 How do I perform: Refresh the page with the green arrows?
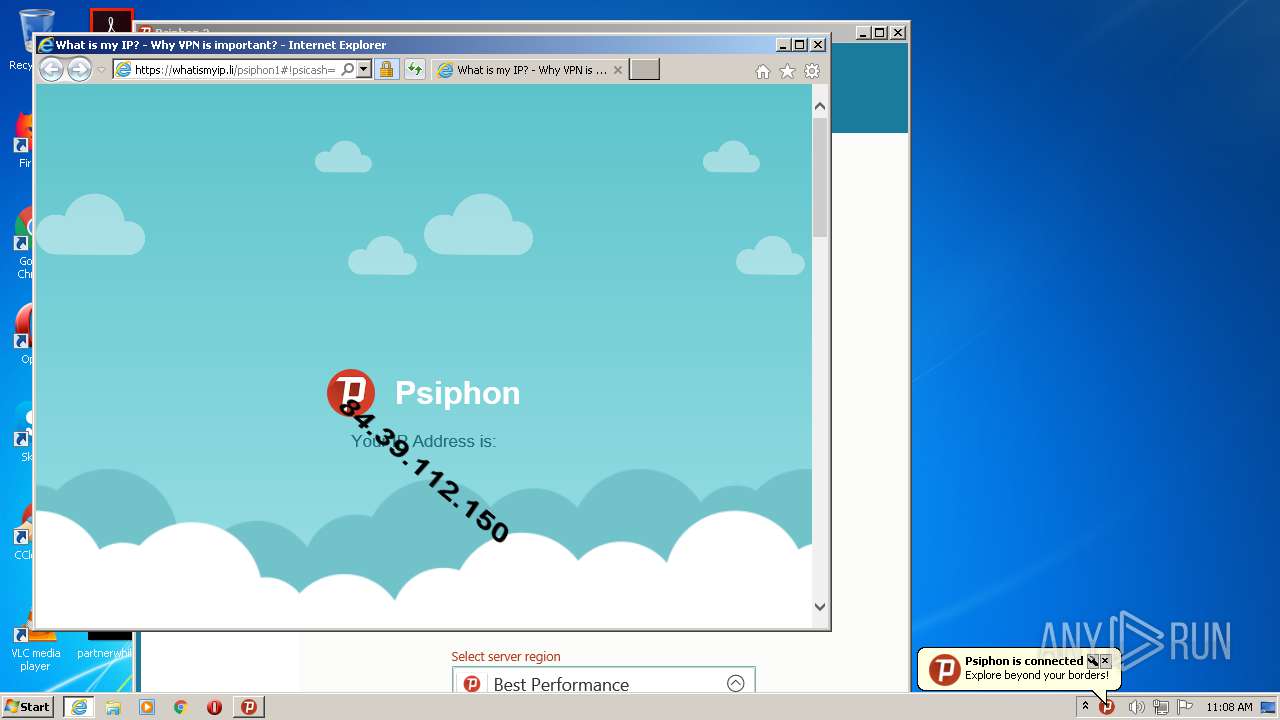pos(414,70)
